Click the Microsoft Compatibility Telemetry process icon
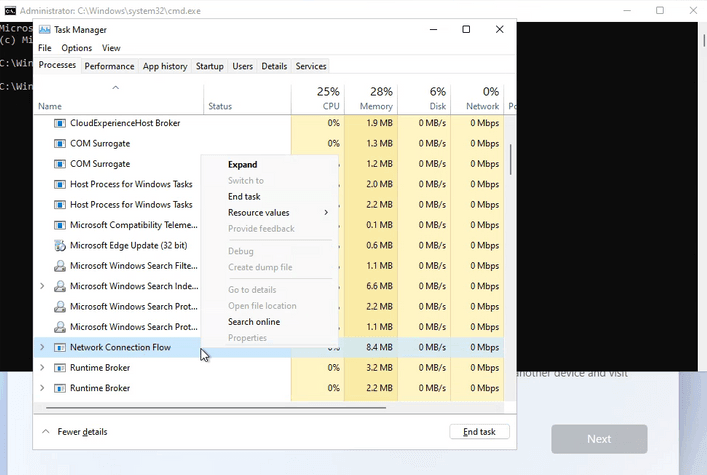Screen dimensions: 707x475 click(60, 225)
